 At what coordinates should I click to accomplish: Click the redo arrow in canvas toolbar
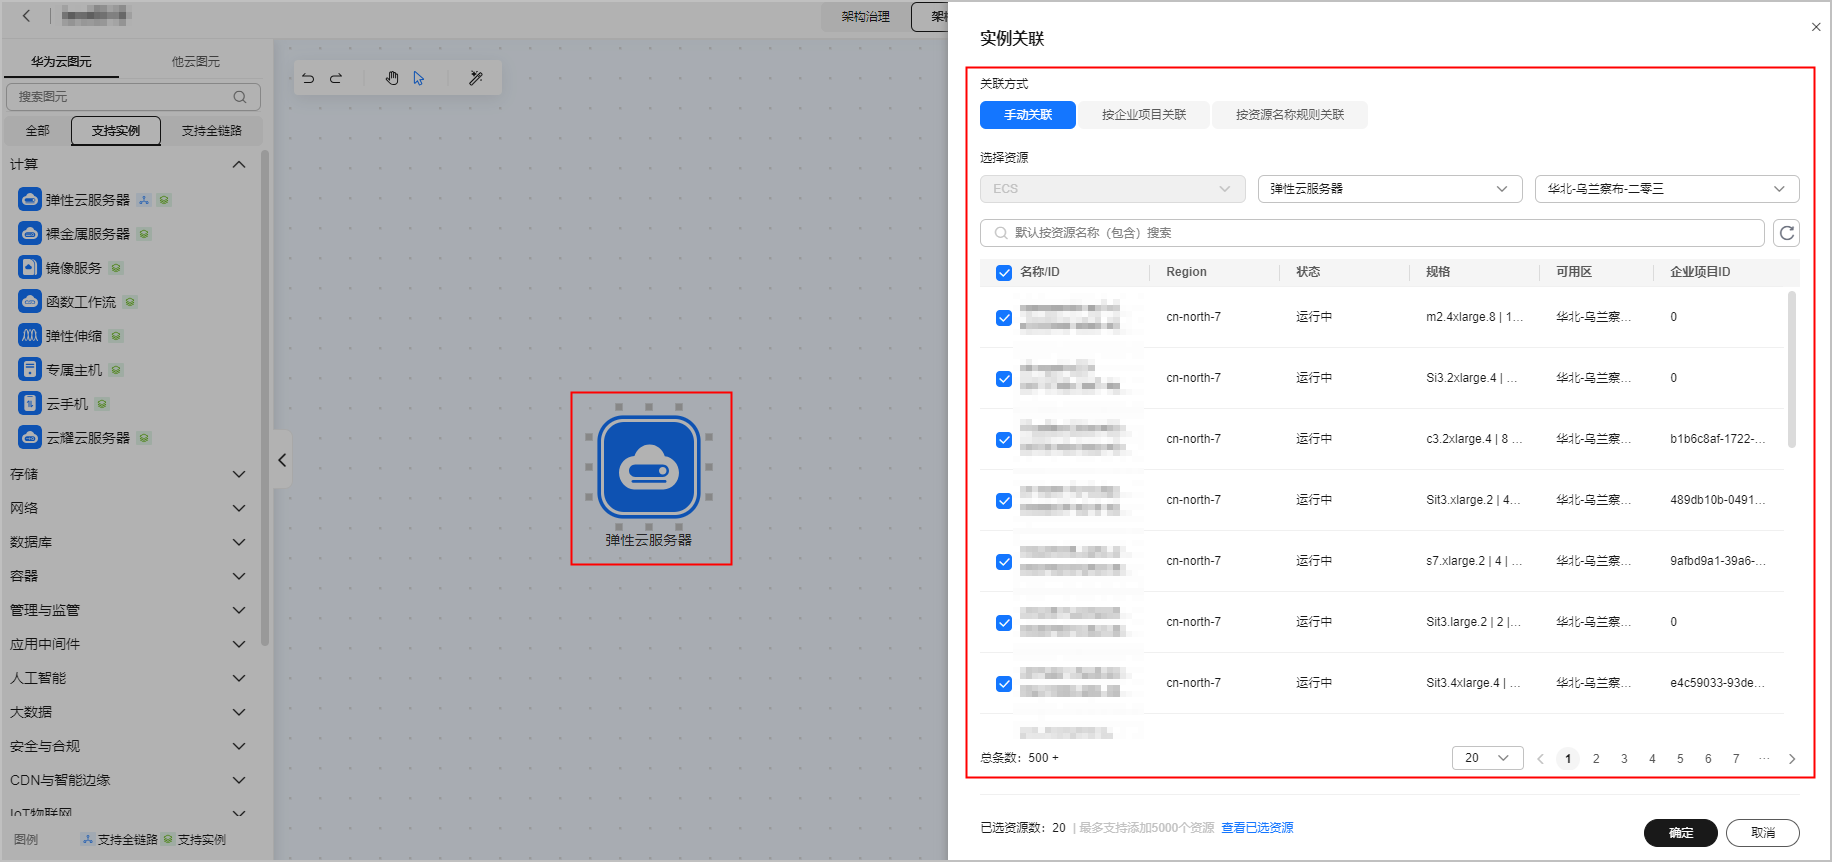336,78
